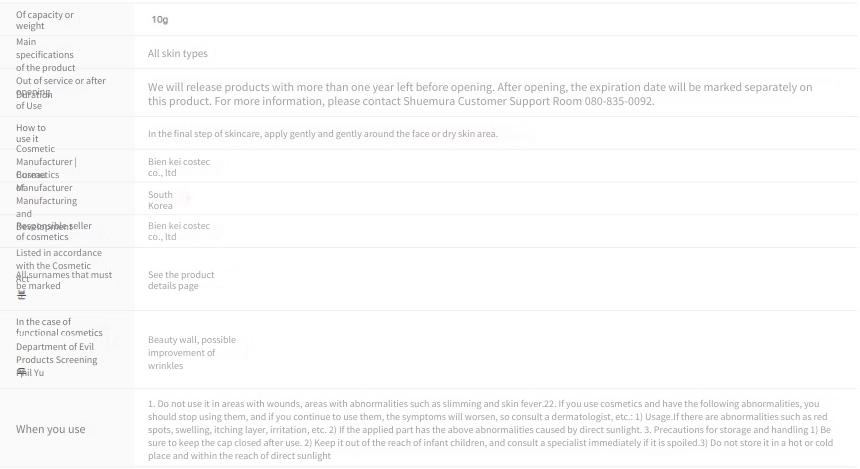Click the precautions paragraph about wounds and abnormalities

pos(490,430)
